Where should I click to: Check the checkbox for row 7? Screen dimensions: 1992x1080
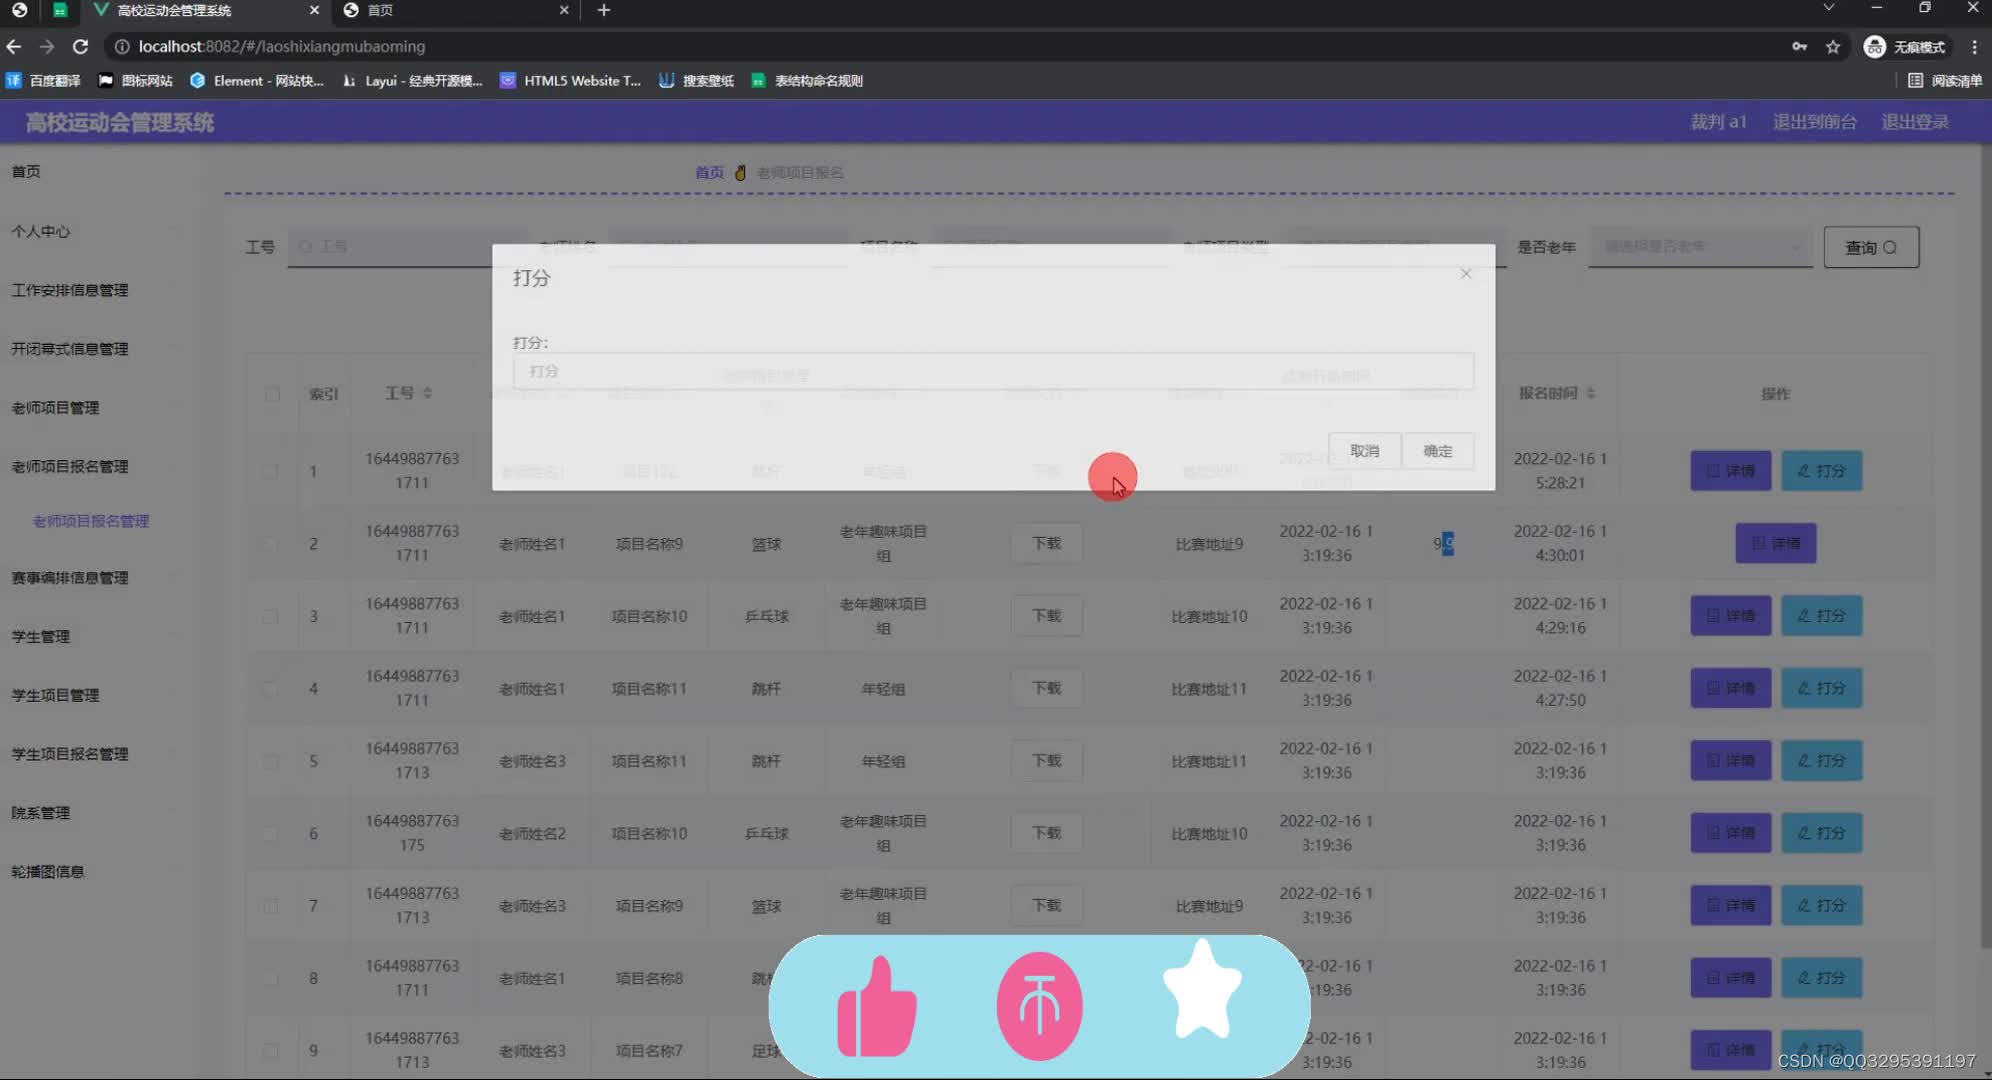click(270, 906)
